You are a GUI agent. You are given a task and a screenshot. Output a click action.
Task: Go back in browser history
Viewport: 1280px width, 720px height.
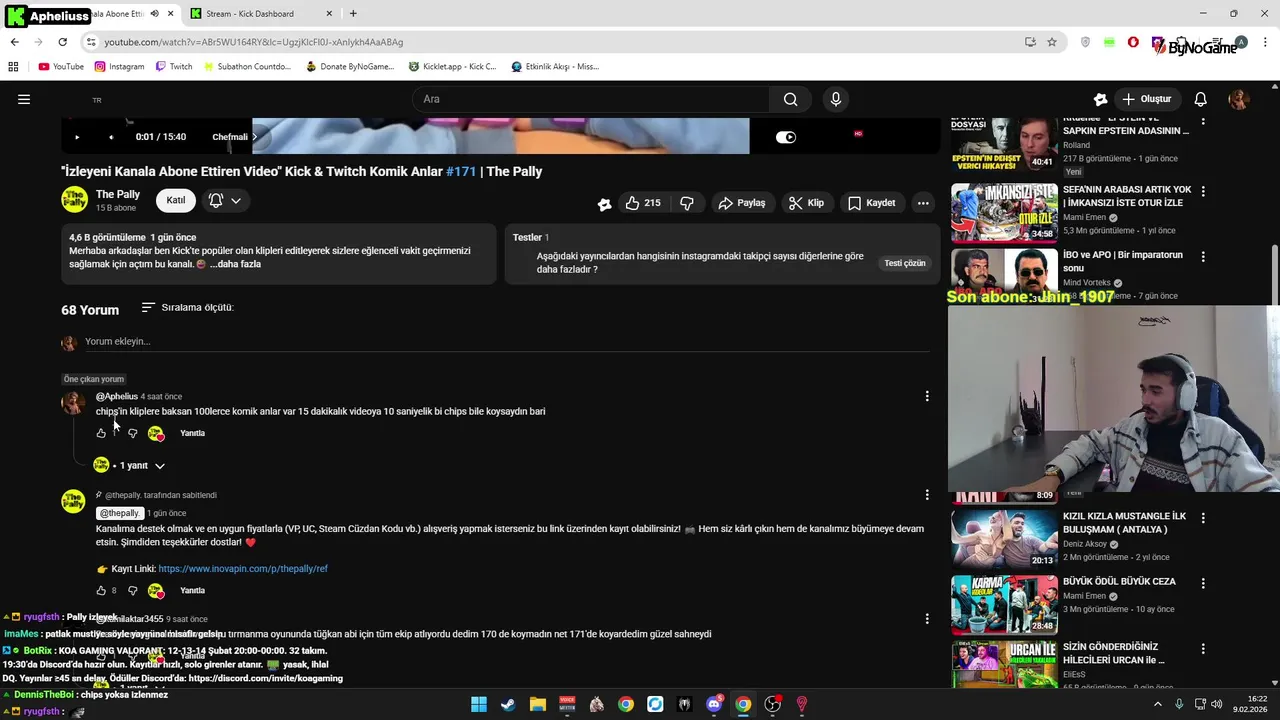point(14,42)
